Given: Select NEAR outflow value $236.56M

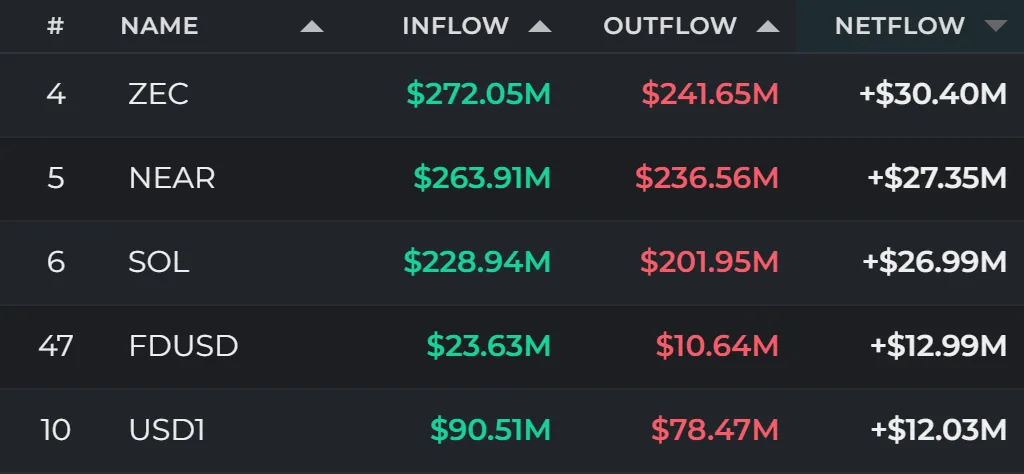Looking at the screenshot, I should pyautogui.click(x=707, y=178).
